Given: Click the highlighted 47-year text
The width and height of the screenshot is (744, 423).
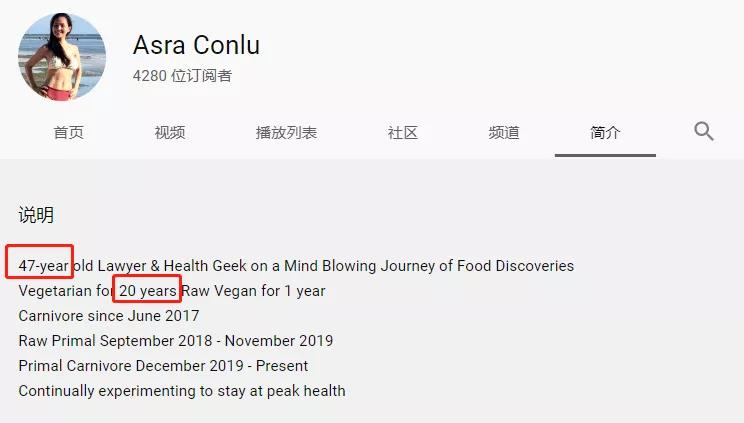Looking at the screenshot, I should [43, 265].
